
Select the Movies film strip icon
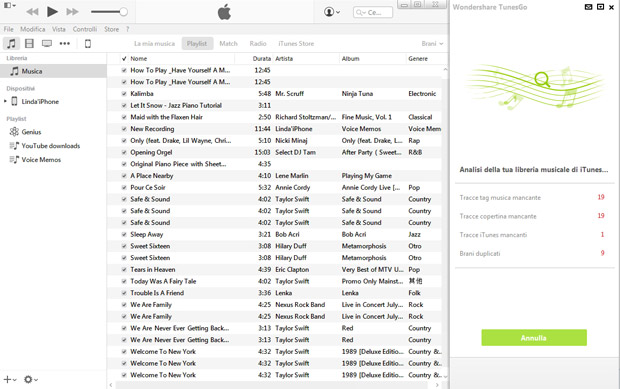pyautogui.click(x=29, y=43)
